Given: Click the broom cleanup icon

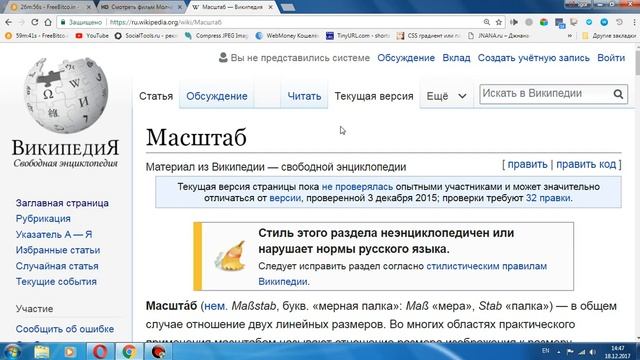Looking at the screenshot, I should (230, 256).
